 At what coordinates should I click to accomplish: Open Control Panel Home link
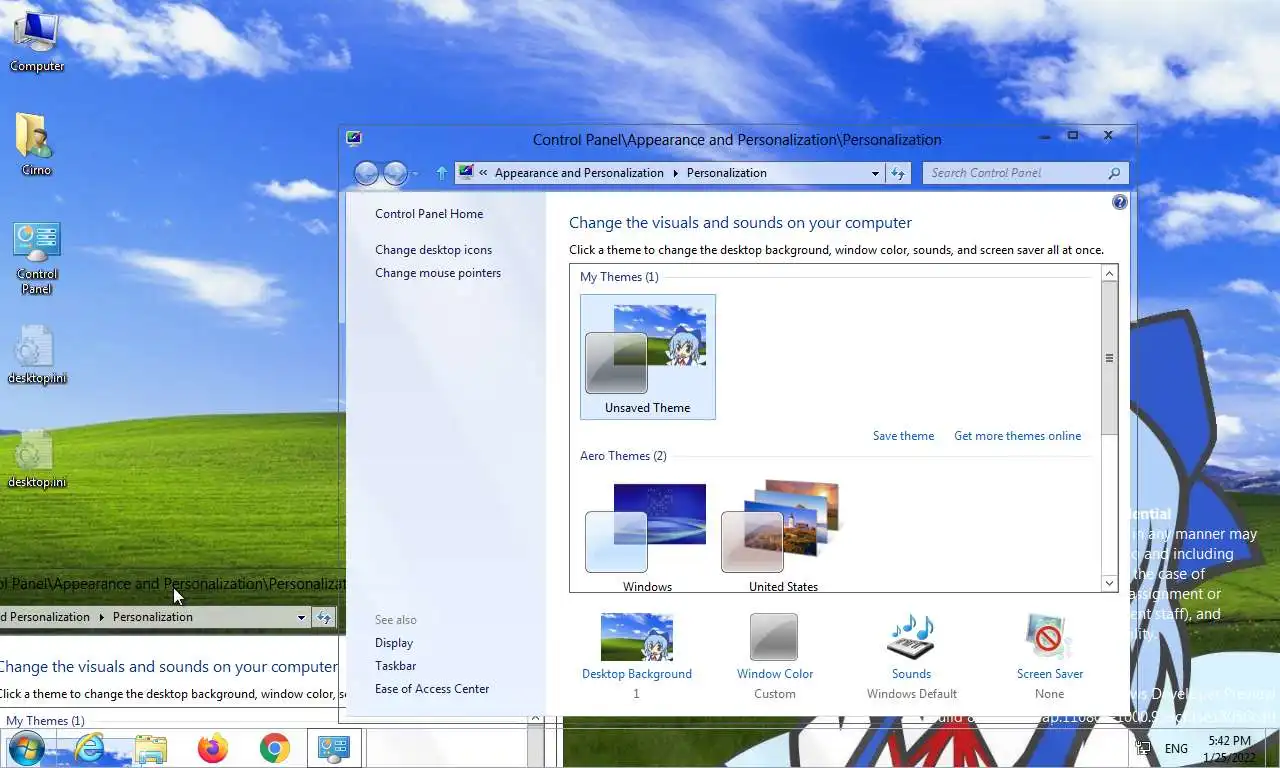pos(429,214)
